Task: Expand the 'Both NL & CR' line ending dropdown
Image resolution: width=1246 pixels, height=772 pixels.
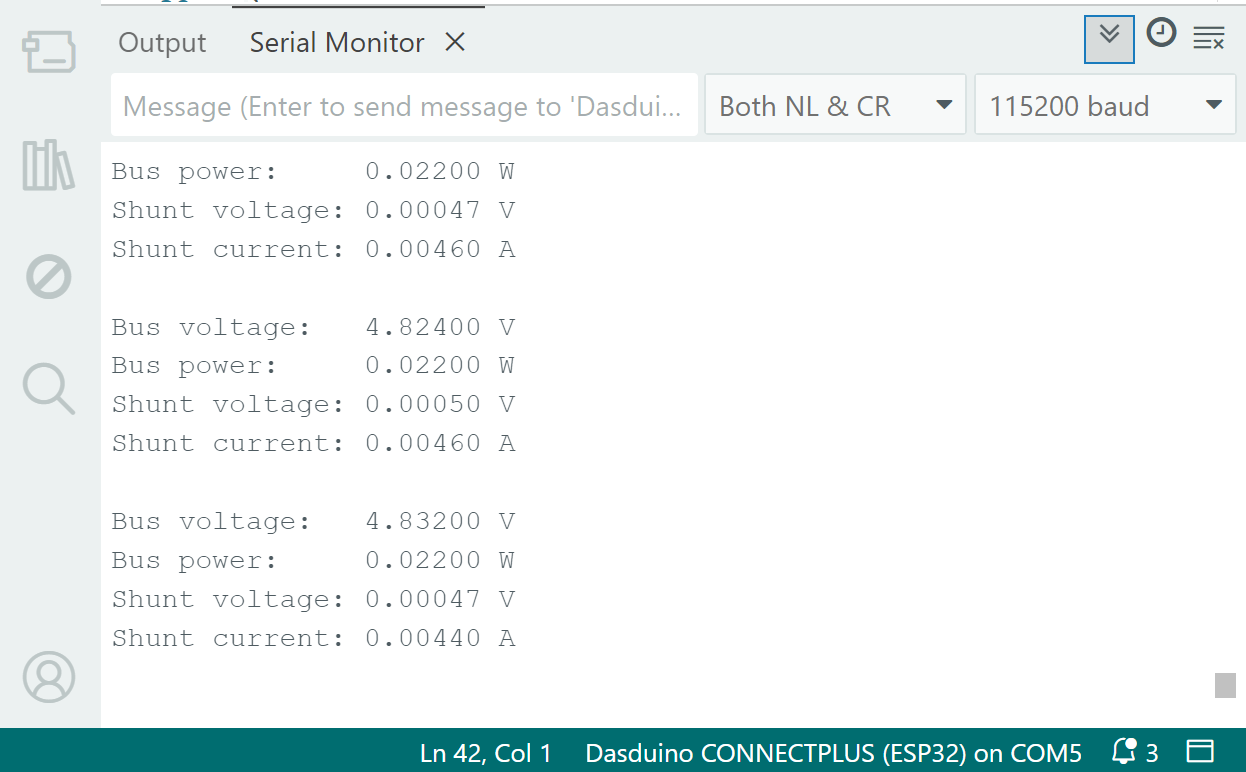Action: pos(835,105)
